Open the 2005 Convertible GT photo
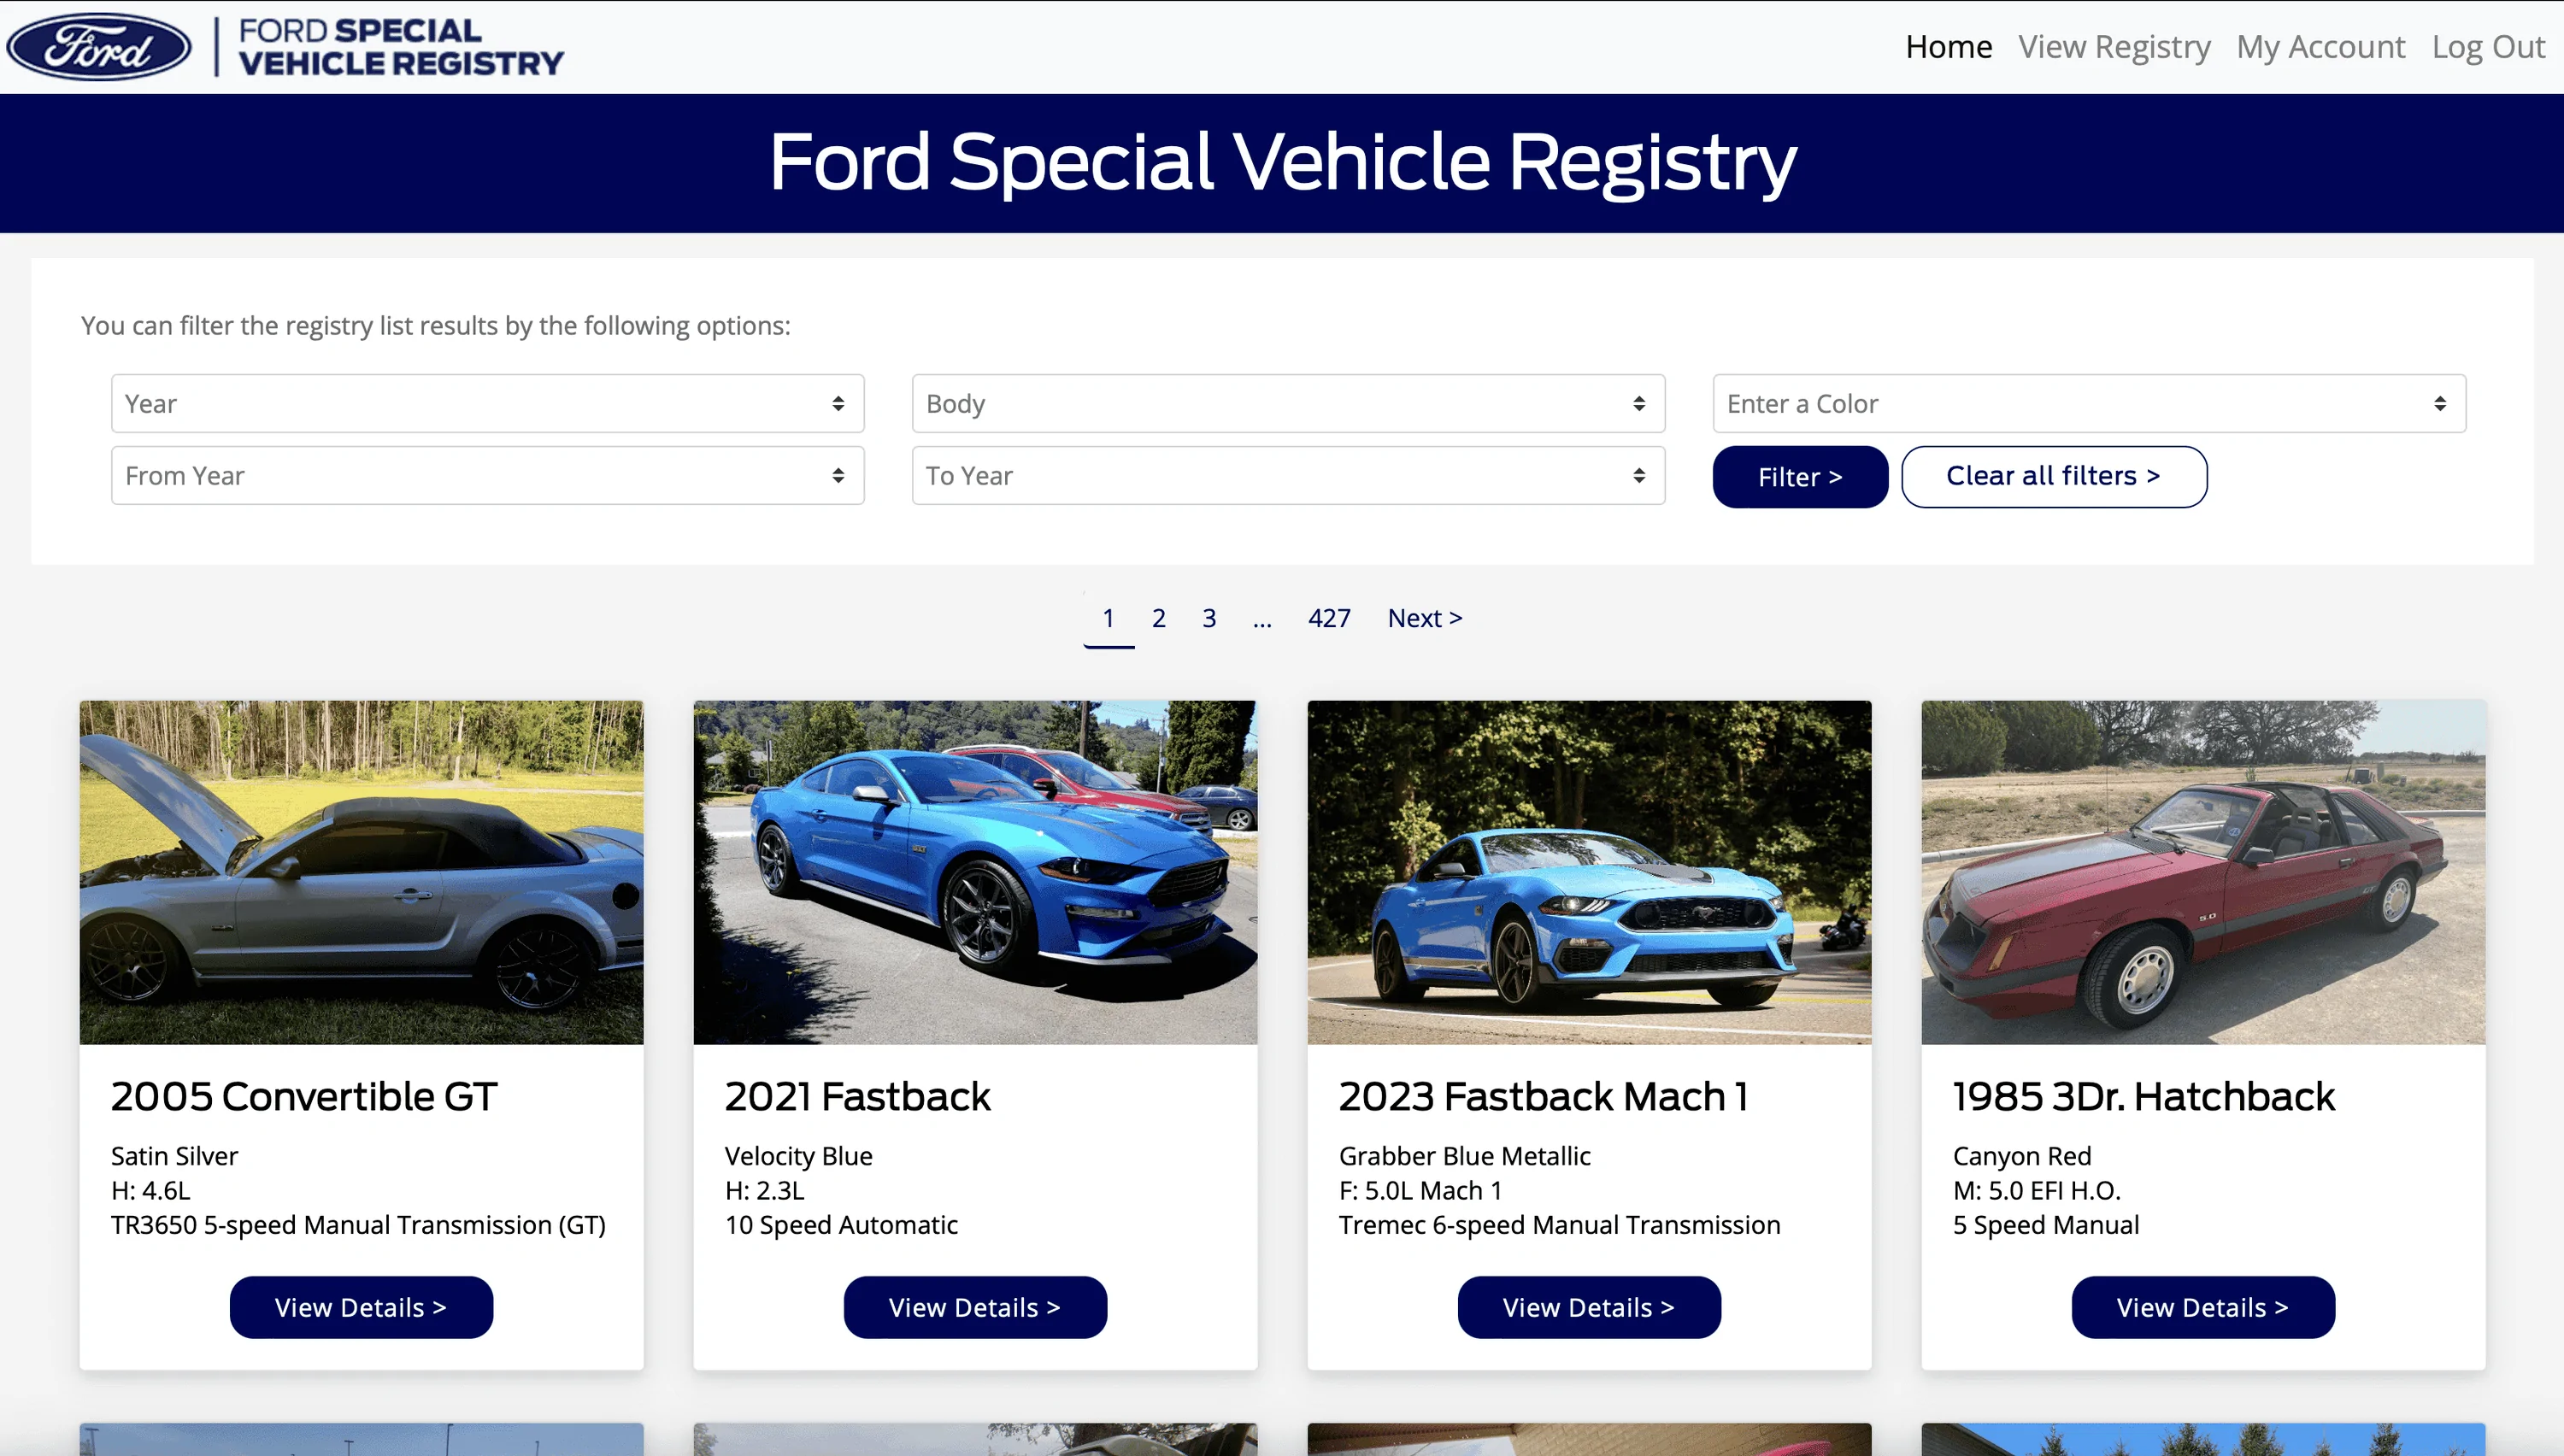The height and width of the screenshot is (1456, 2564). (x=362, y=872)
